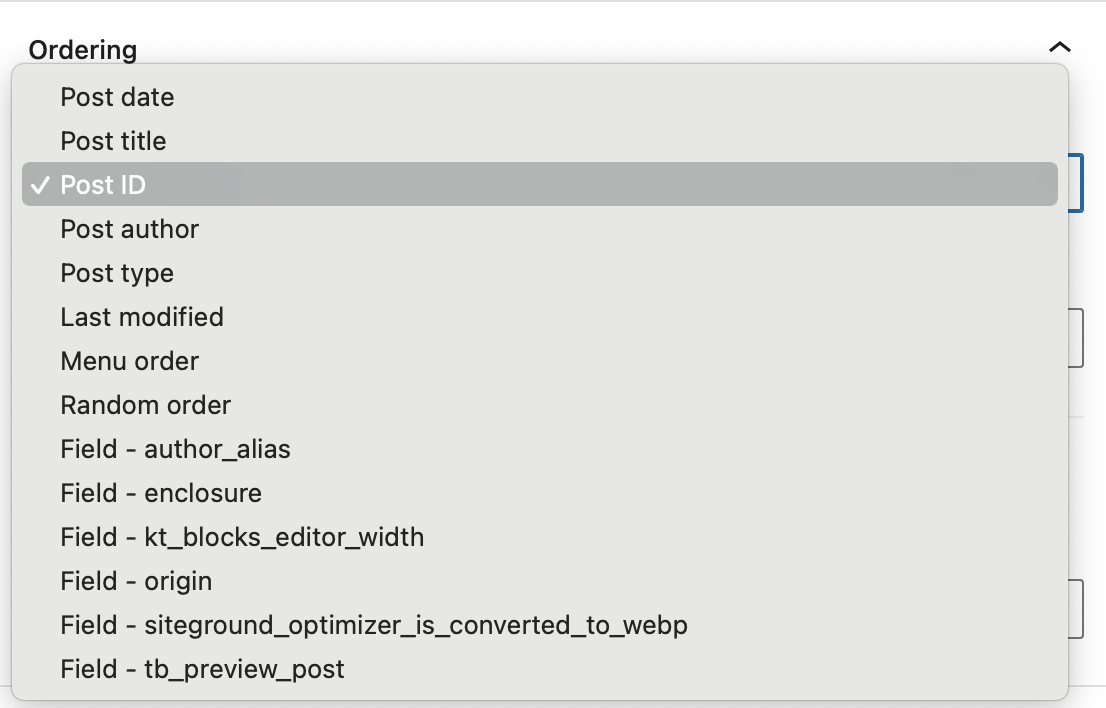Select Random order option
The height and width of the screenshot is (708, 1106).
tap(540, 405)
